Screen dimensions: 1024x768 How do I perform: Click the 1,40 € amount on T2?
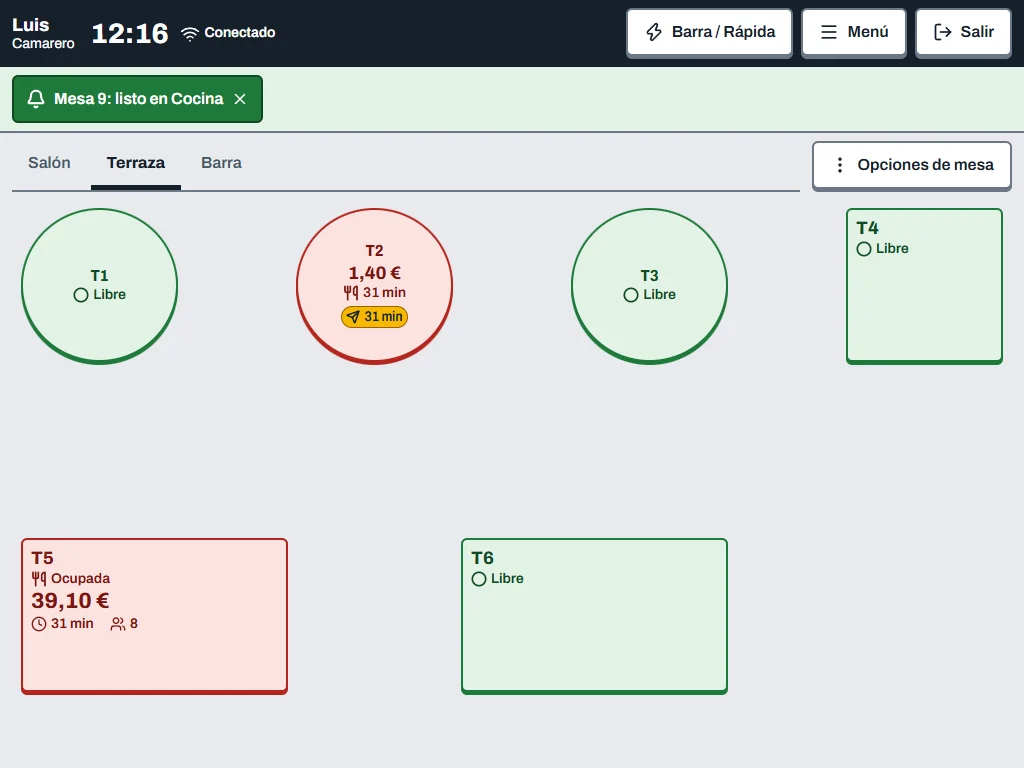tap(374, 273)
